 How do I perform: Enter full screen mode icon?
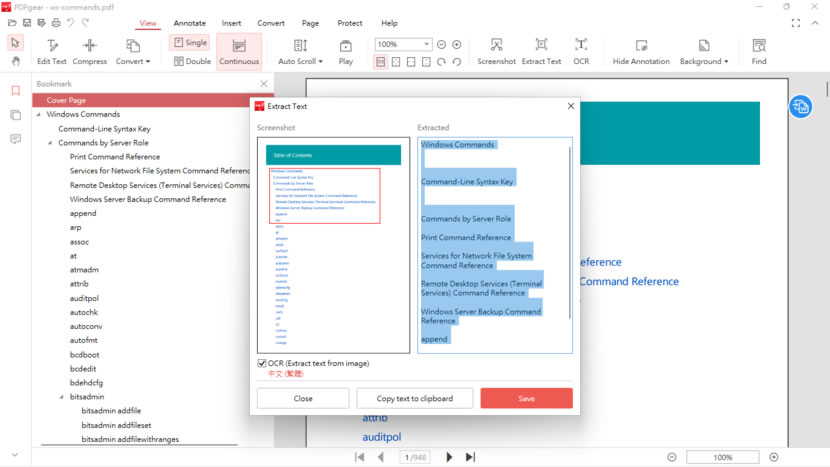click(x=796, y=23)
